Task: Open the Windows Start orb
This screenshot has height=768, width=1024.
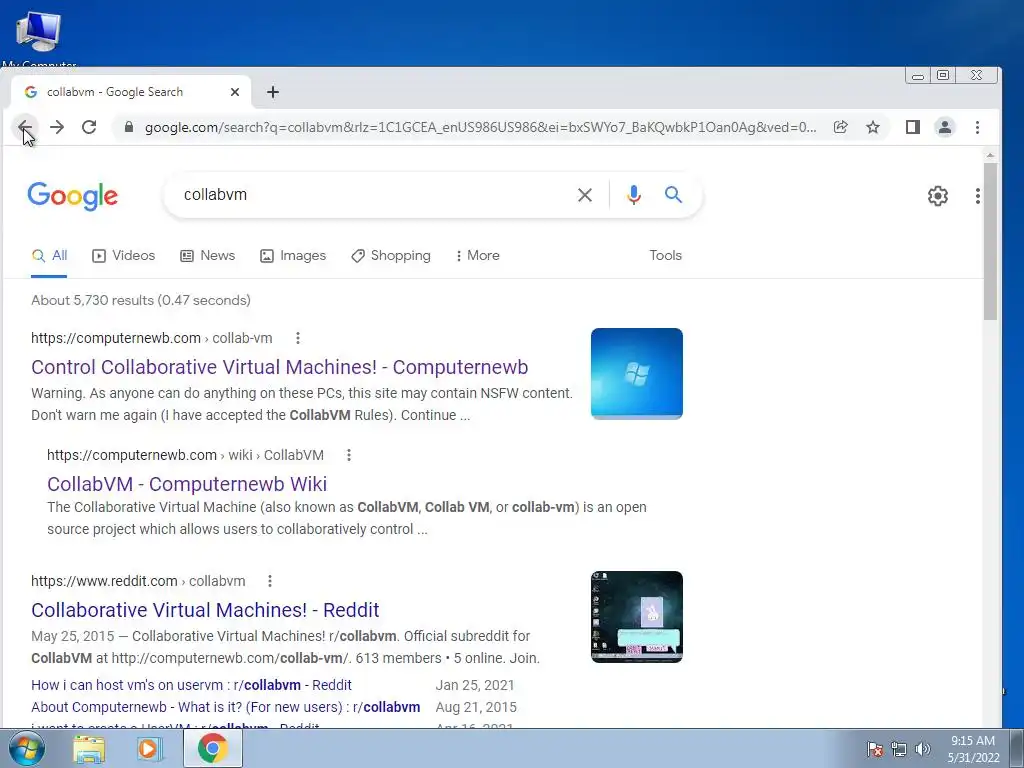Action: coord(26,748)
